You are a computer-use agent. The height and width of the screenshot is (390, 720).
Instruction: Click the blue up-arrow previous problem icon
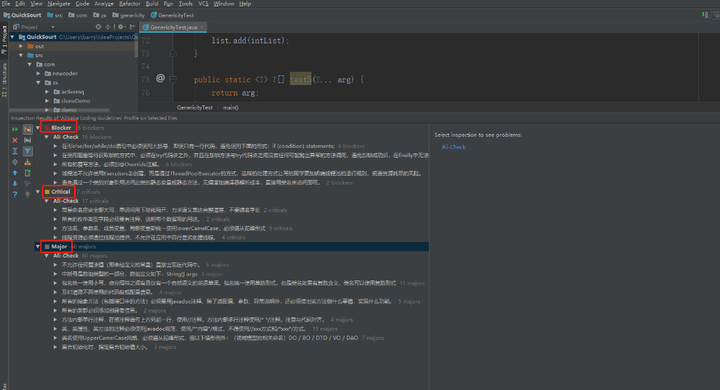click(x=15, y=173)
